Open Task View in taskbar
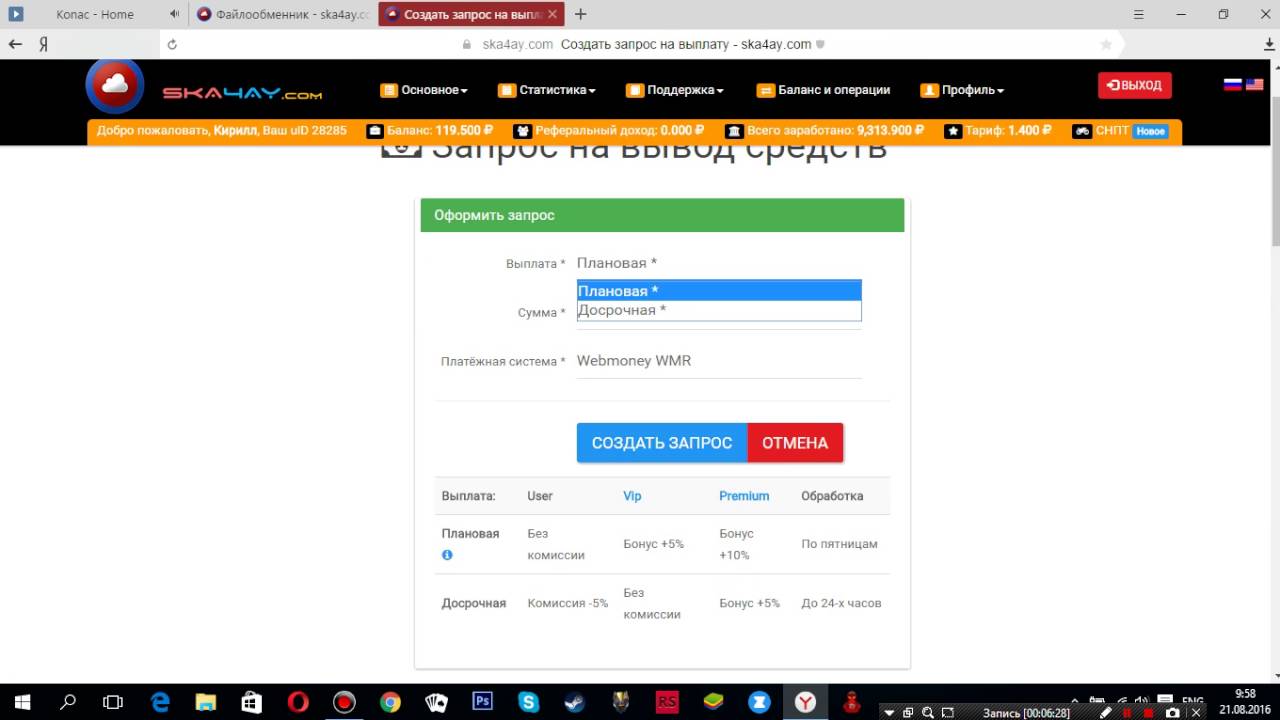This screenshot has width=1280, height=720. pyautogui.click(x=113, y=702)
